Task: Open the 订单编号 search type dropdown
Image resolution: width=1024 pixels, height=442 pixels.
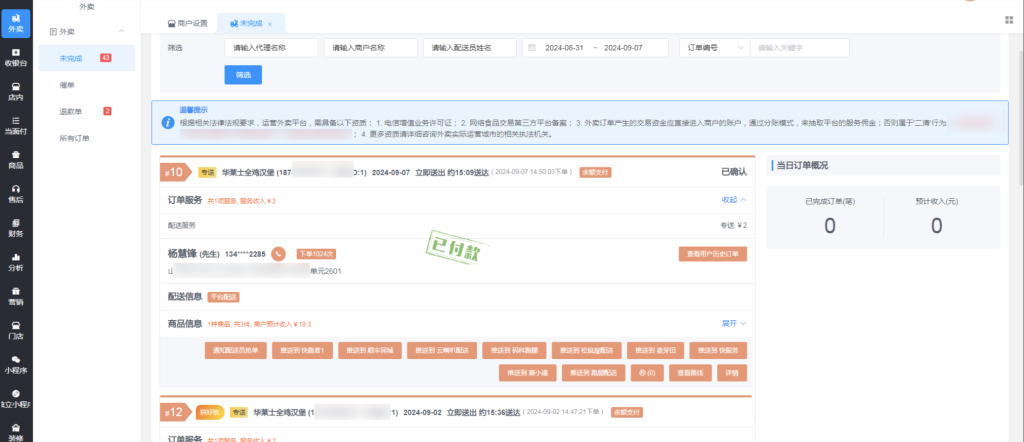Action: pyautogui.click(x=713, y=47)
